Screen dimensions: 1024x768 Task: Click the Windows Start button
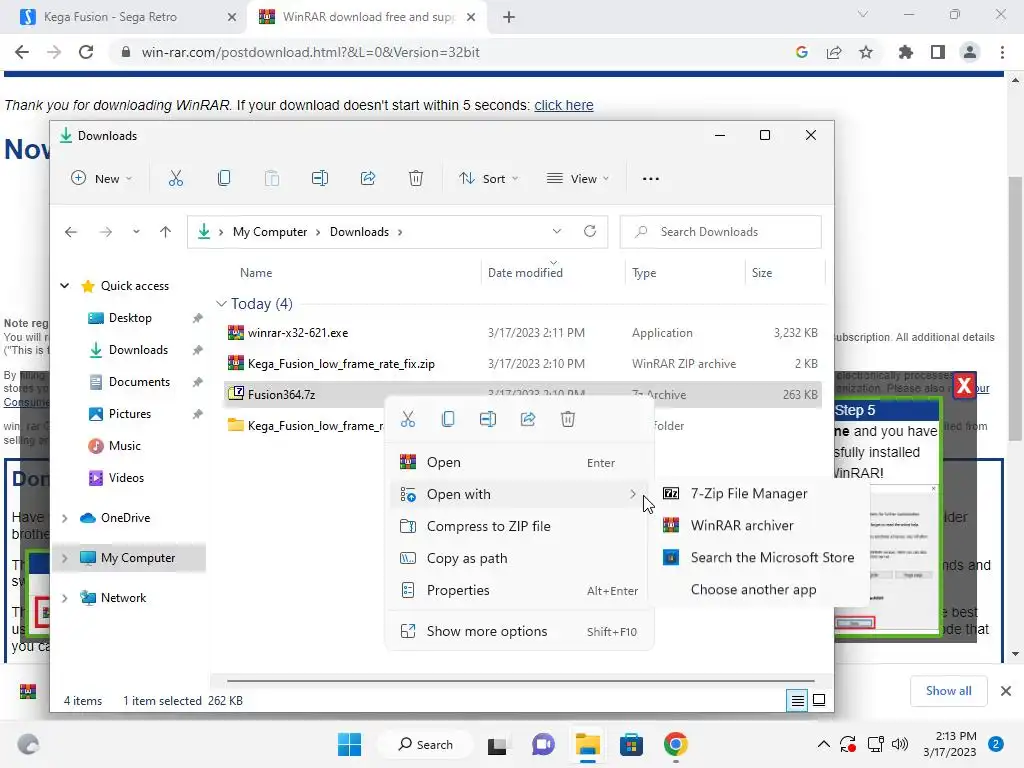click(x=349, y=744)
